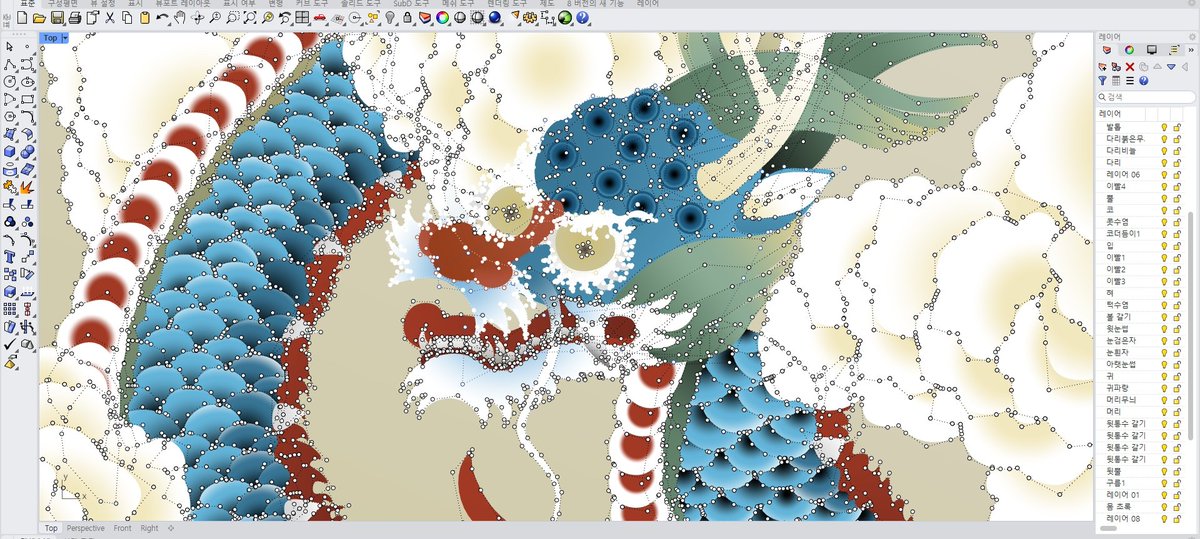
Task: Click the green checkmark icon in left toolbar
Action: click(x=10, y=343)
